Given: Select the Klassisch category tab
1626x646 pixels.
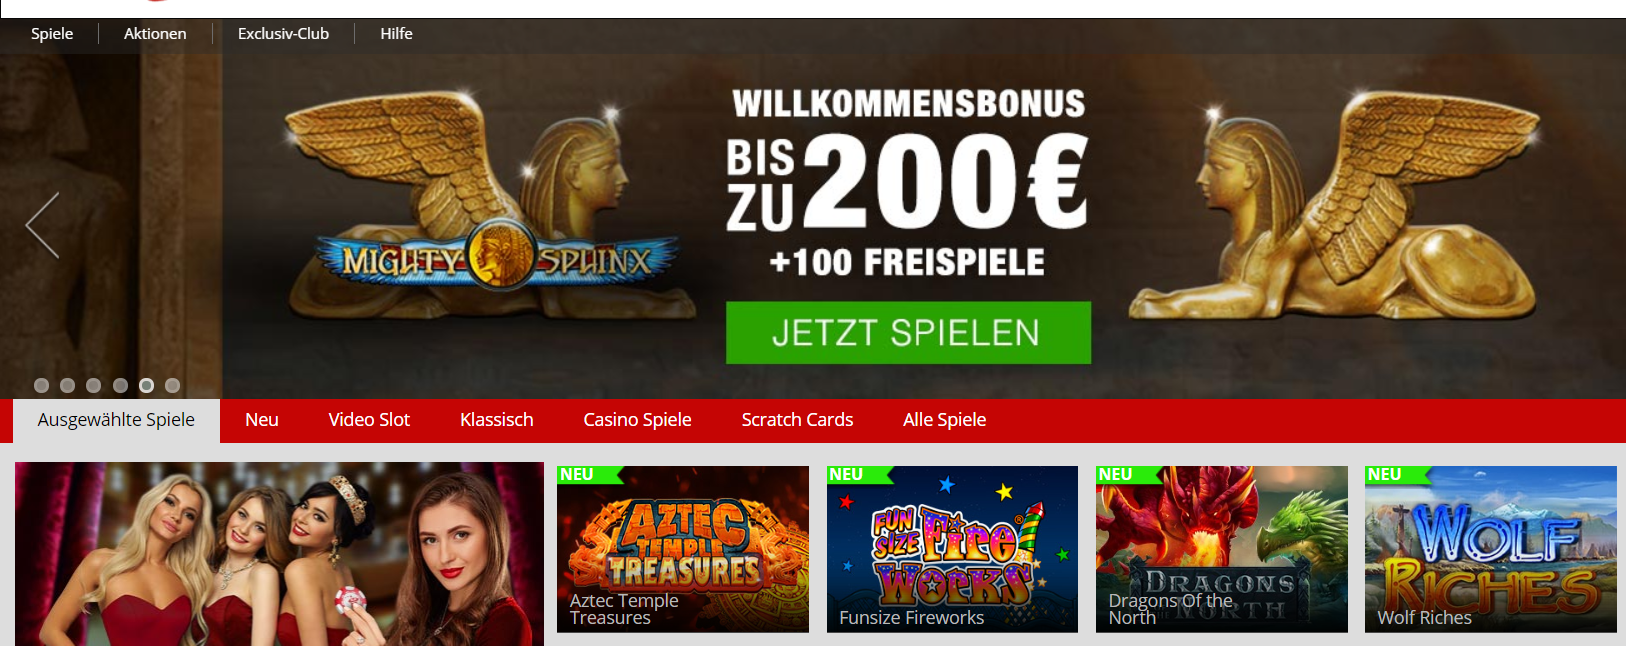Looking at the screenshot, I should pyautogui.click(x=496, y=420).
